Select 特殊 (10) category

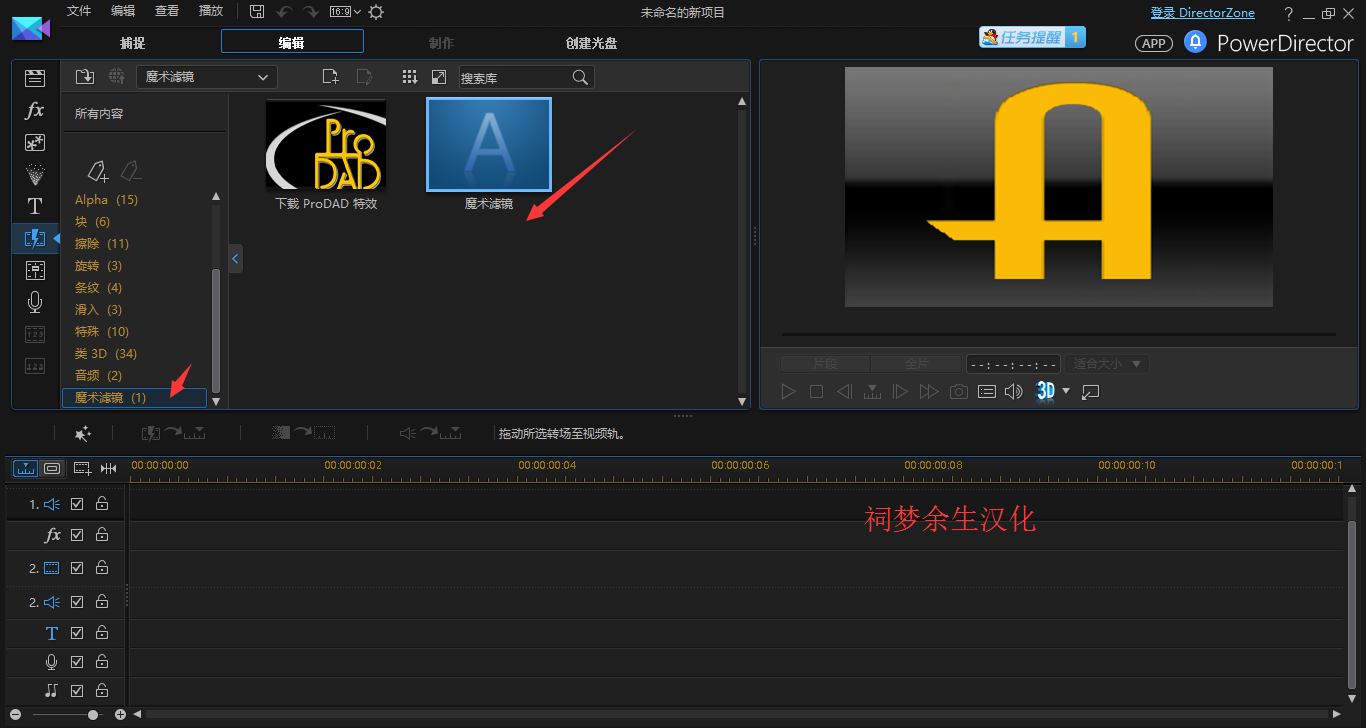pyautogui.click(x=102, y=332)
